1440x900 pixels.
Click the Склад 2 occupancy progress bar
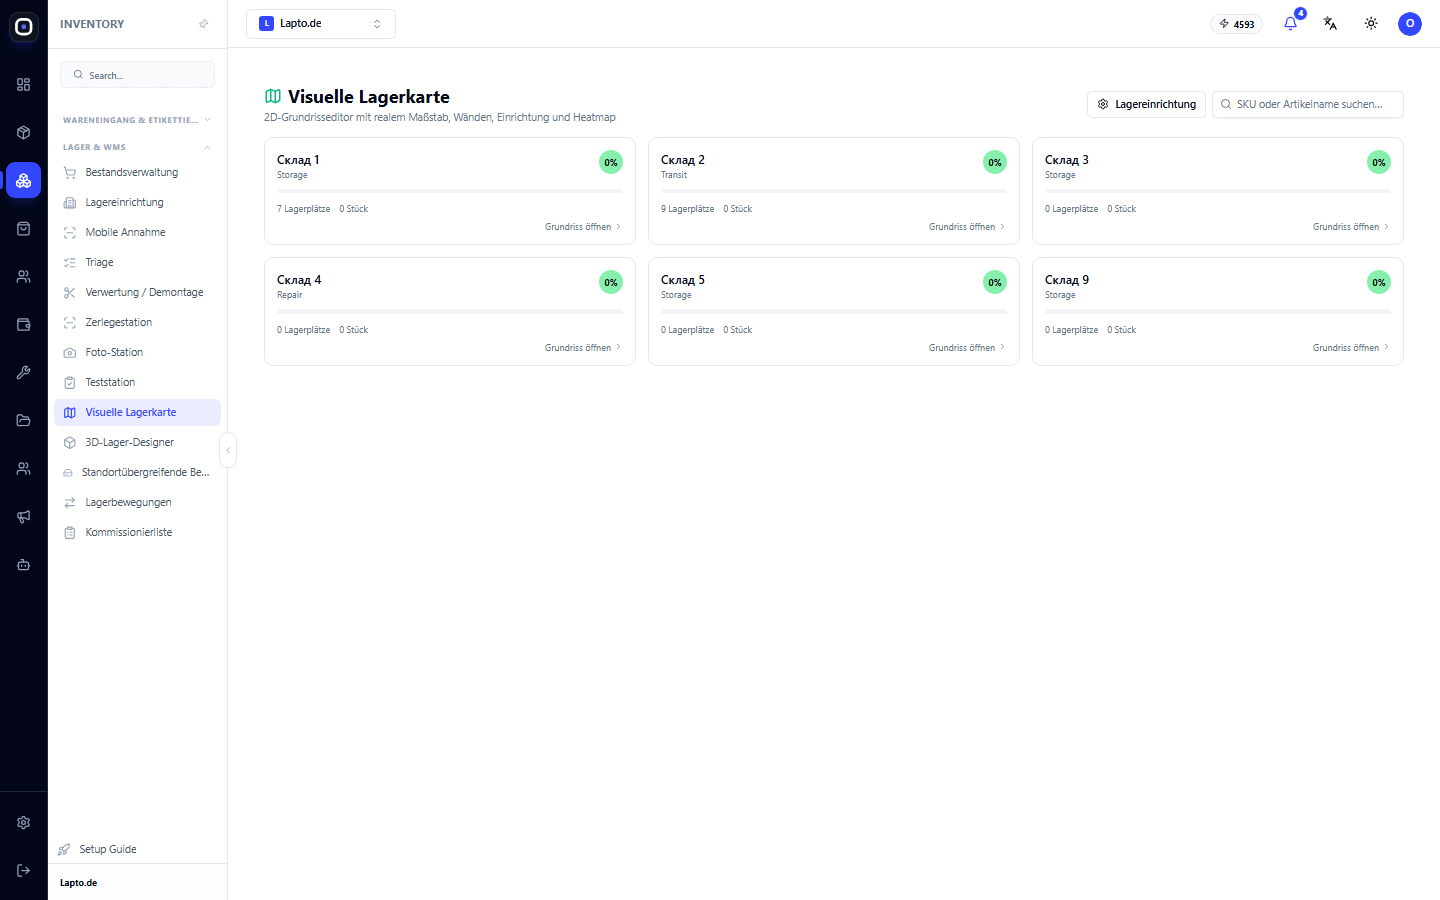pyautogui.click(x=834, y=191)
